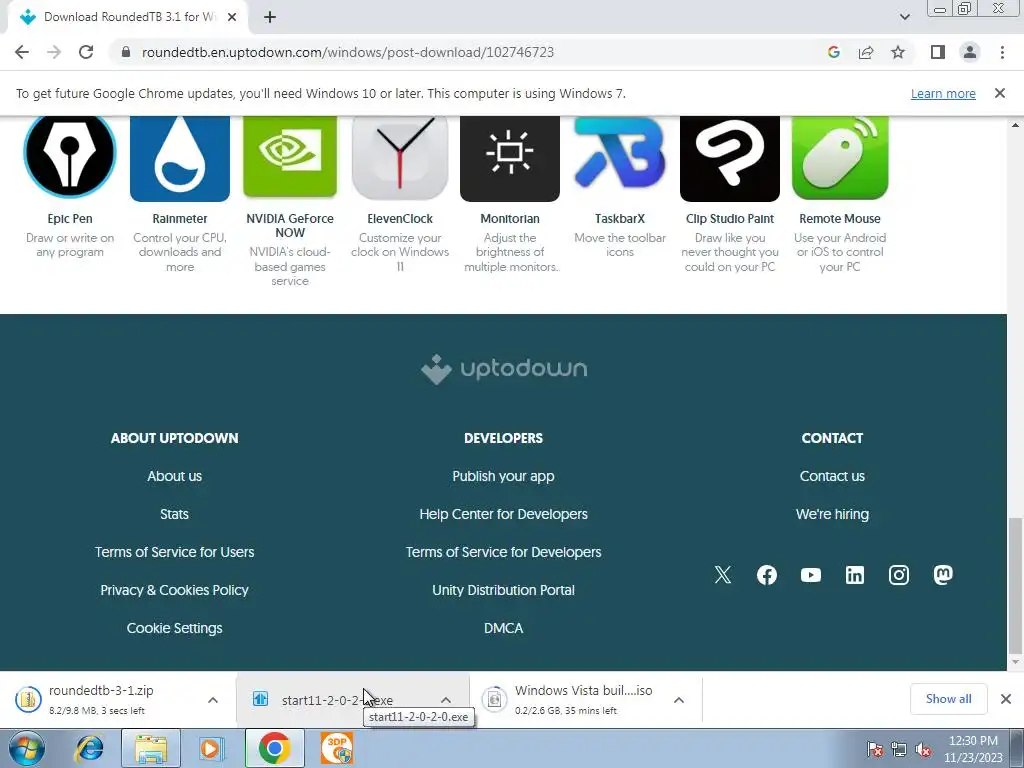Click the muted volume tray icon

pyautogui.click(x=923, y=750)
